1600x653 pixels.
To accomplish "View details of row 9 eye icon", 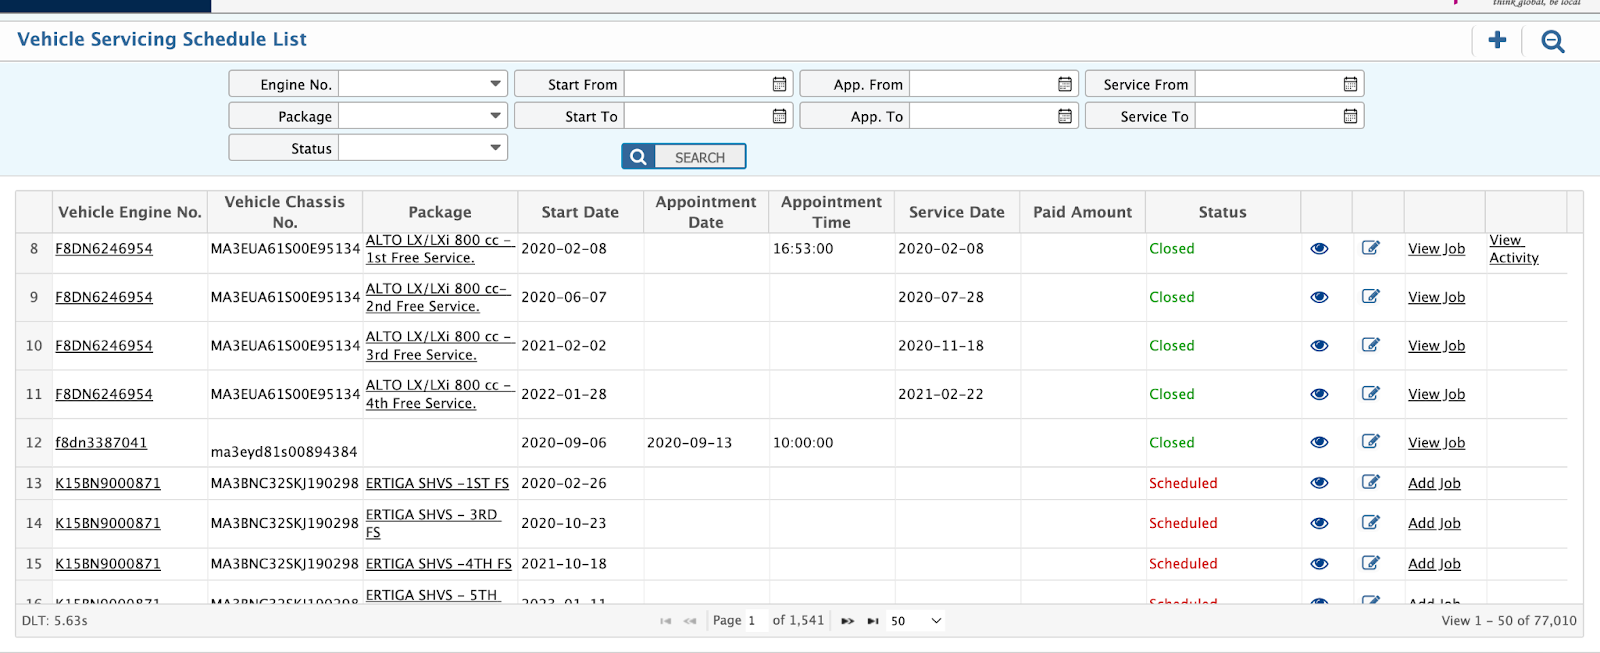I will [x=1320, y=297].
